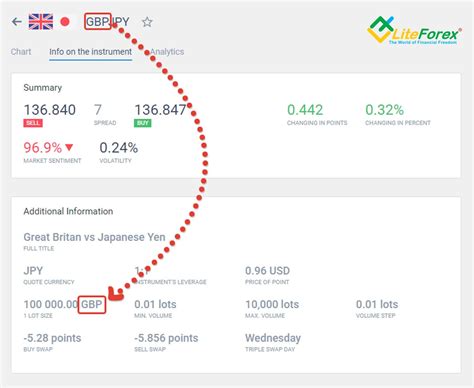Click the red SELL badge
The height and width of the screenshot is (388, 474).
click(33, 123)
